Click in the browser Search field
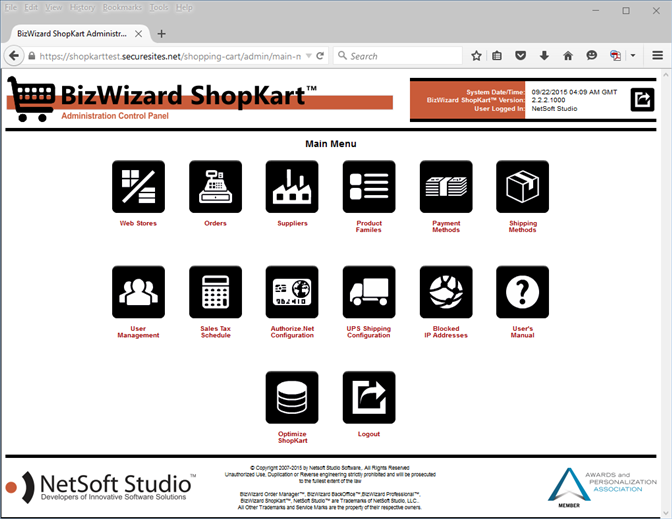This screenshot has width=672, height=519. pyautogui.click(x=398, y=56)
